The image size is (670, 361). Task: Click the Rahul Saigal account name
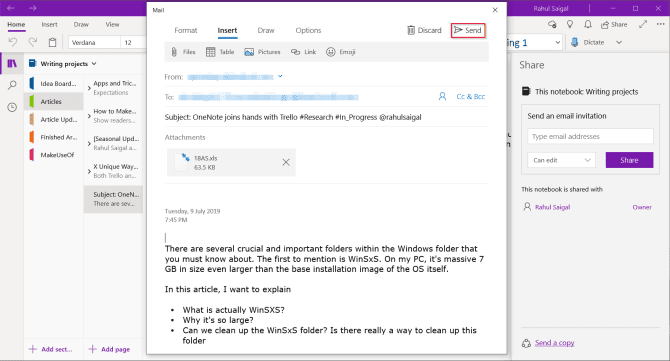point(551,9)
